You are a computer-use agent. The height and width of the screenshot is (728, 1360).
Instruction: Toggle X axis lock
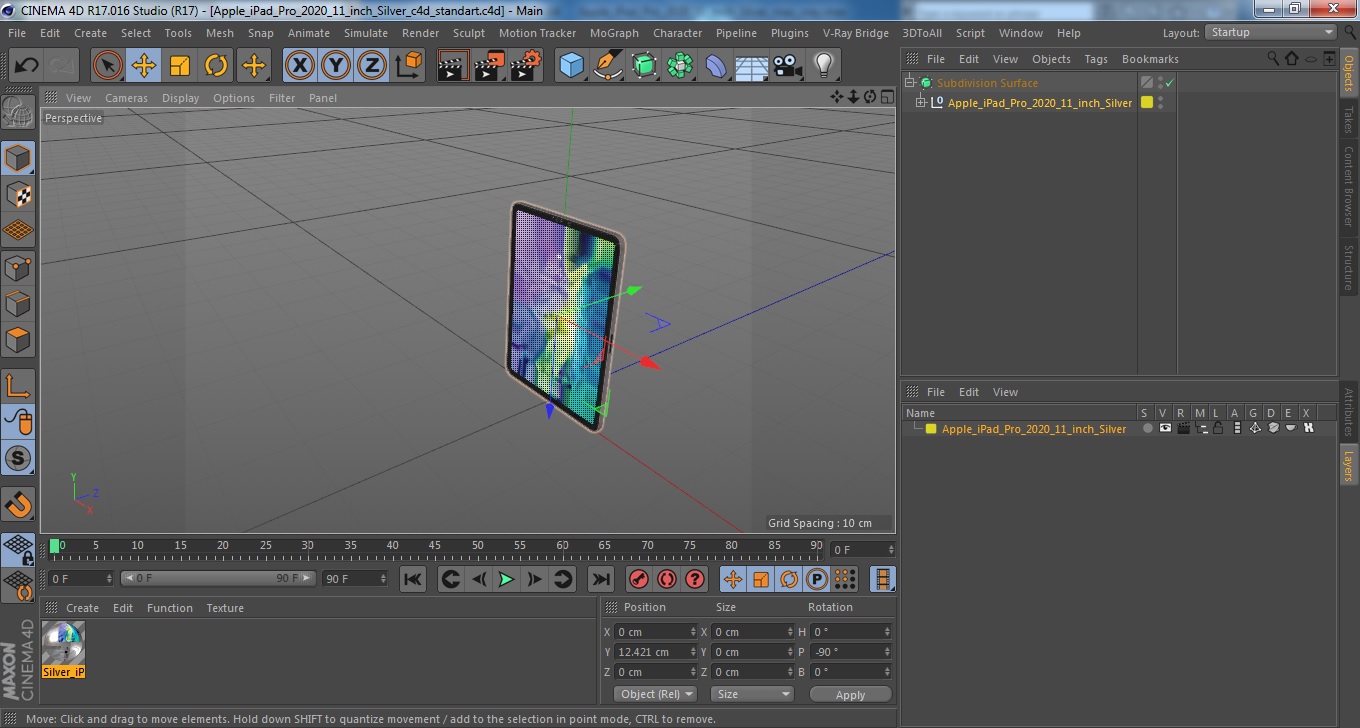[x=299, y=66]
